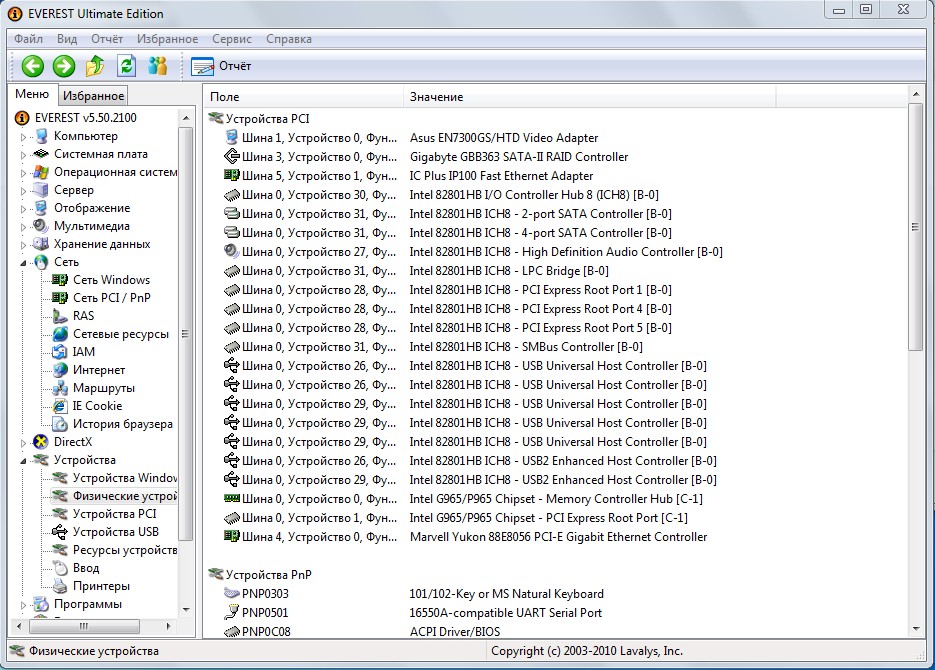This screenshot has height=670, width=935.
Task: Switch to the Избранное tab in the sidebar
Action: [94, 95]
